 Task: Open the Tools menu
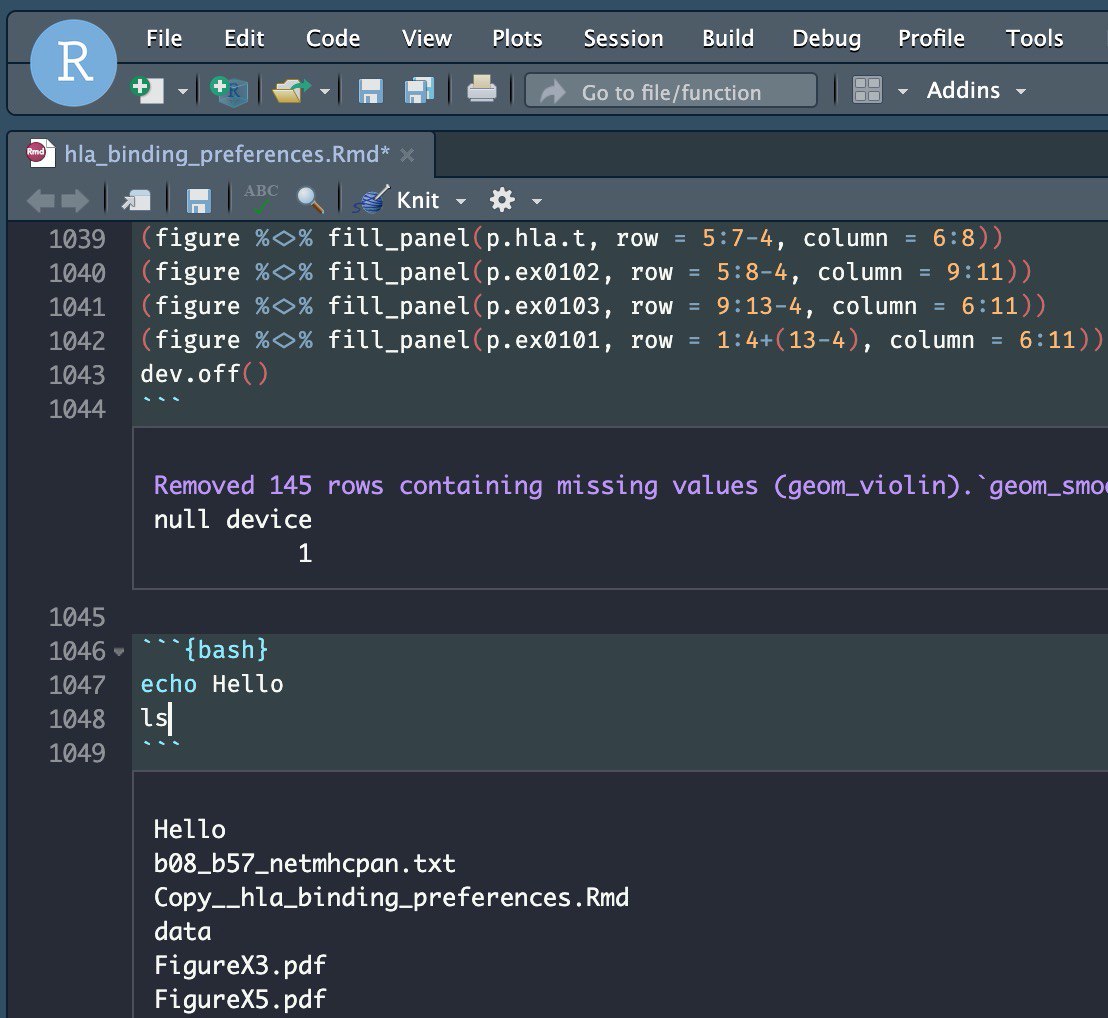pyautogui.click(x=1035, y=38)
